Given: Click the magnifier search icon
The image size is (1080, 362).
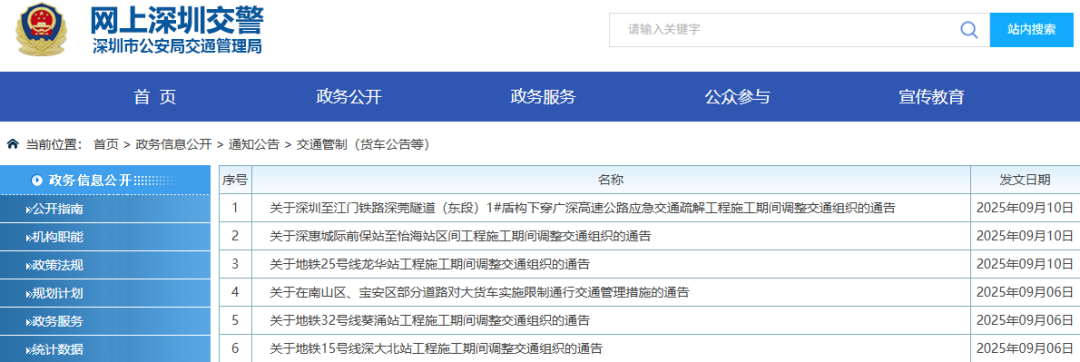Looking at the screenshot, I should 969,30.
